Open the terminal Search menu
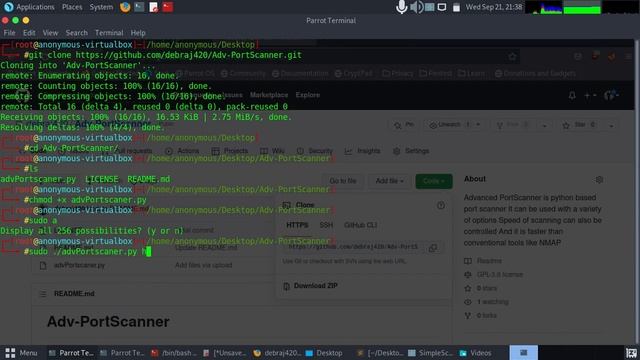The image size is (640, 360). pyautogui.click(x=76, y=33)
